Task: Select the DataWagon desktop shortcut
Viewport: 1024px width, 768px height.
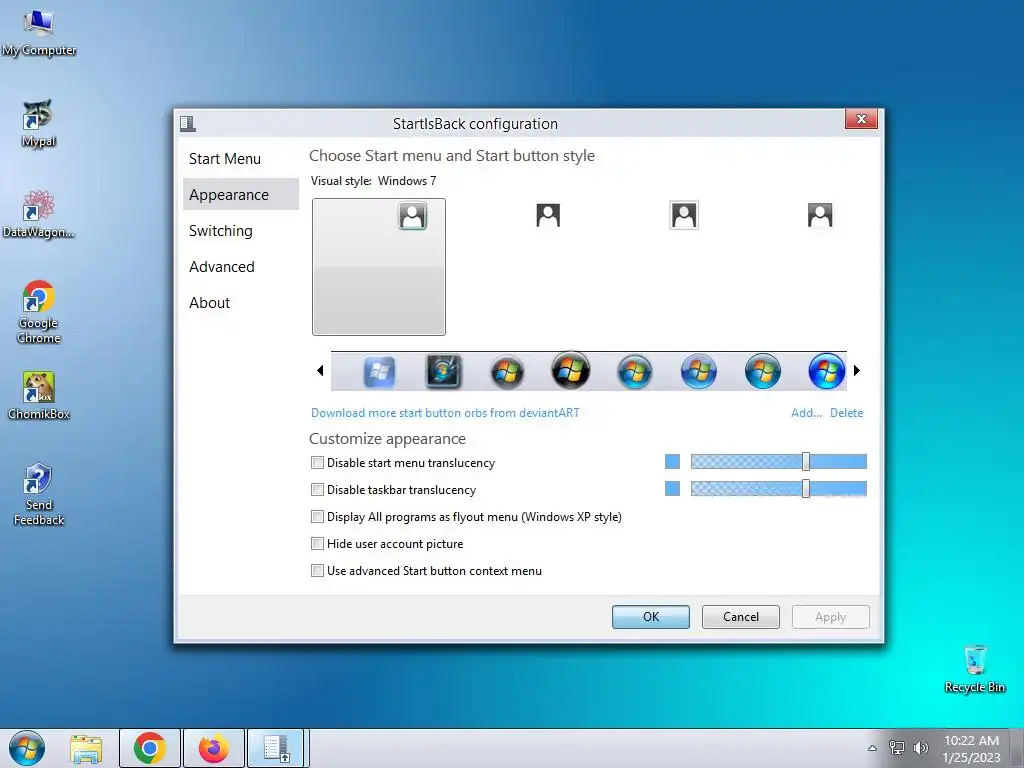Action: [x=39, y=214]
